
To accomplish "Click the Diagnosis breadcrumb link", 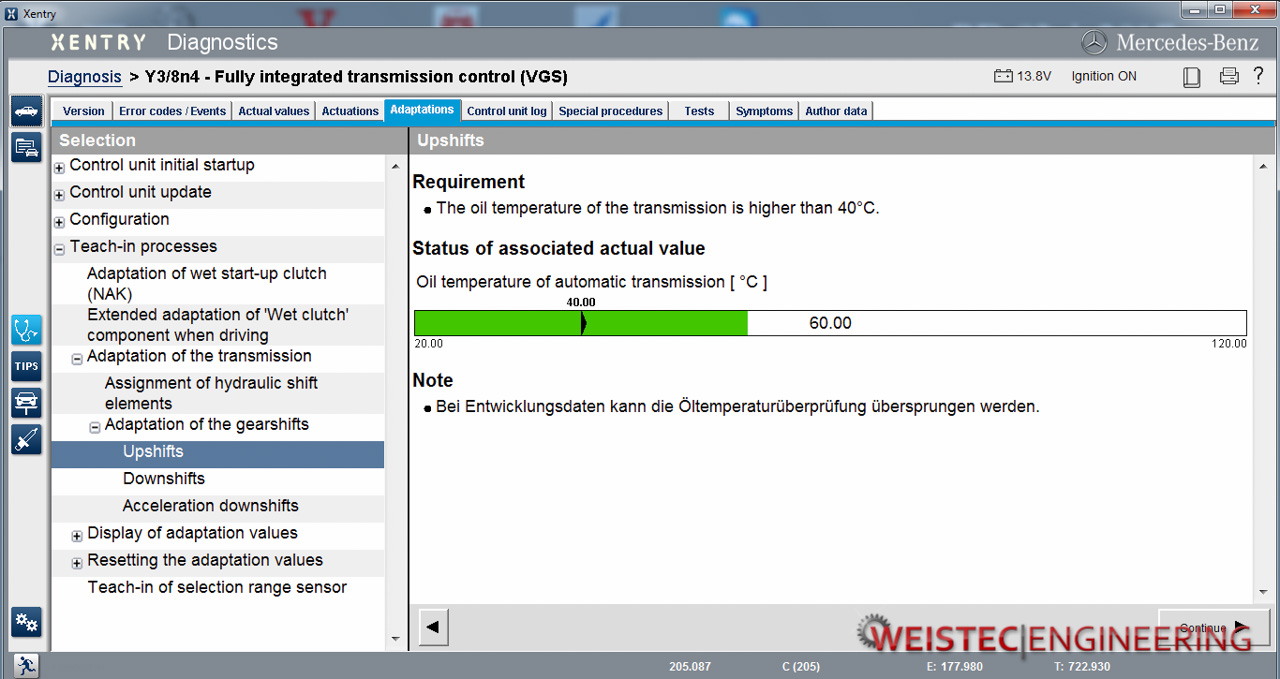I will (85, 76).
